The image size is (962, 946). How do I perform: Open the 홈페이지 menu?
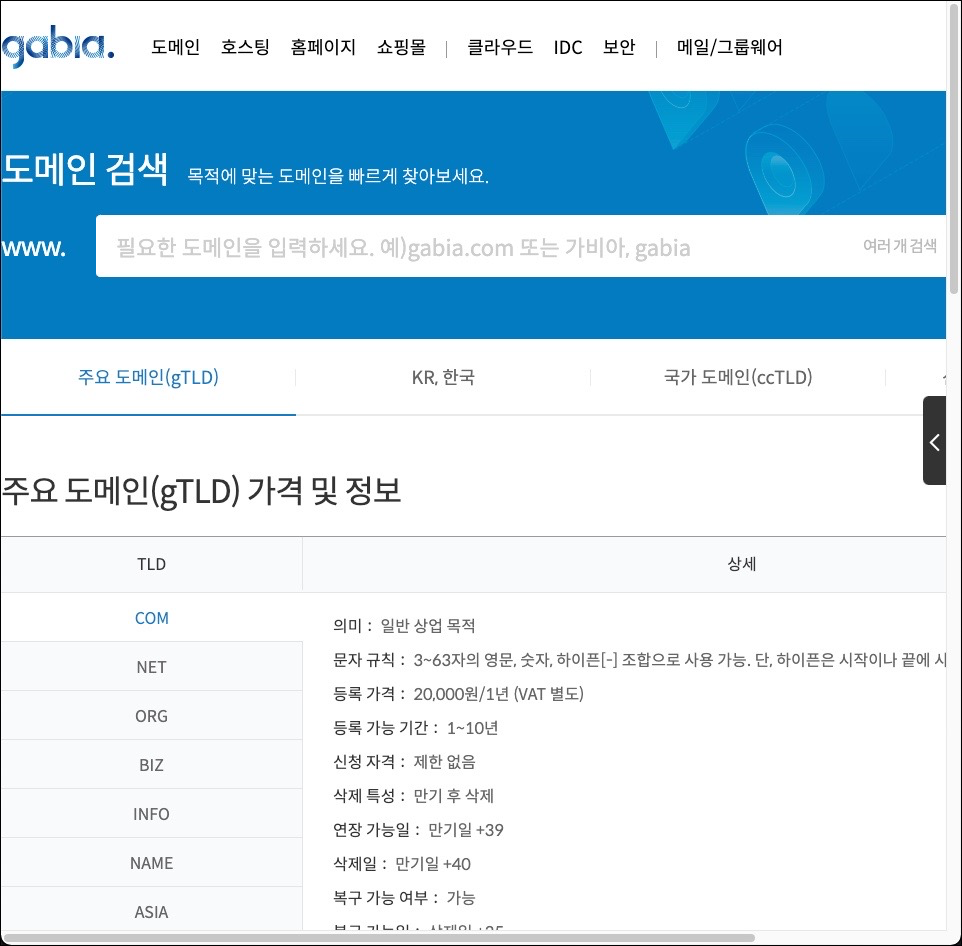[x=323, y=47]
